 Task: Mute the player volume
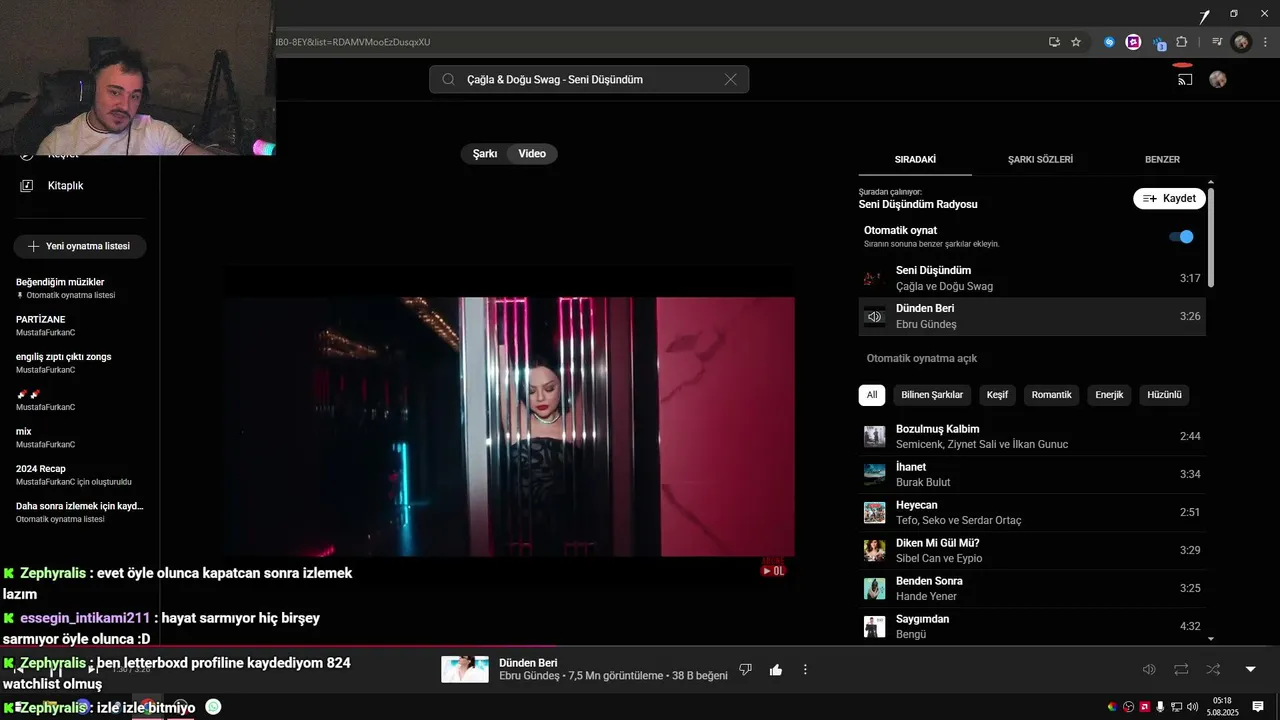(x=1149, y=669)
